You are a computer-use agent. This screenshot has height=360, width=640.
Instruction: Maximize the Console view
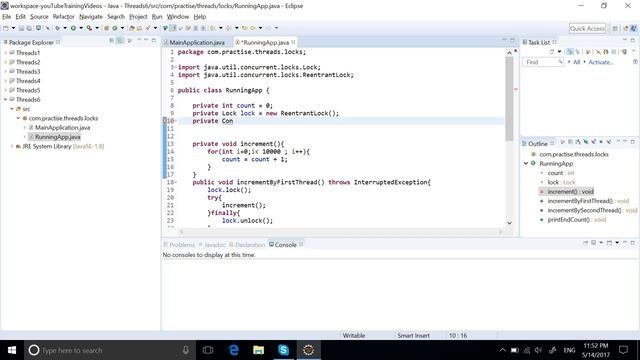point(633,243)
